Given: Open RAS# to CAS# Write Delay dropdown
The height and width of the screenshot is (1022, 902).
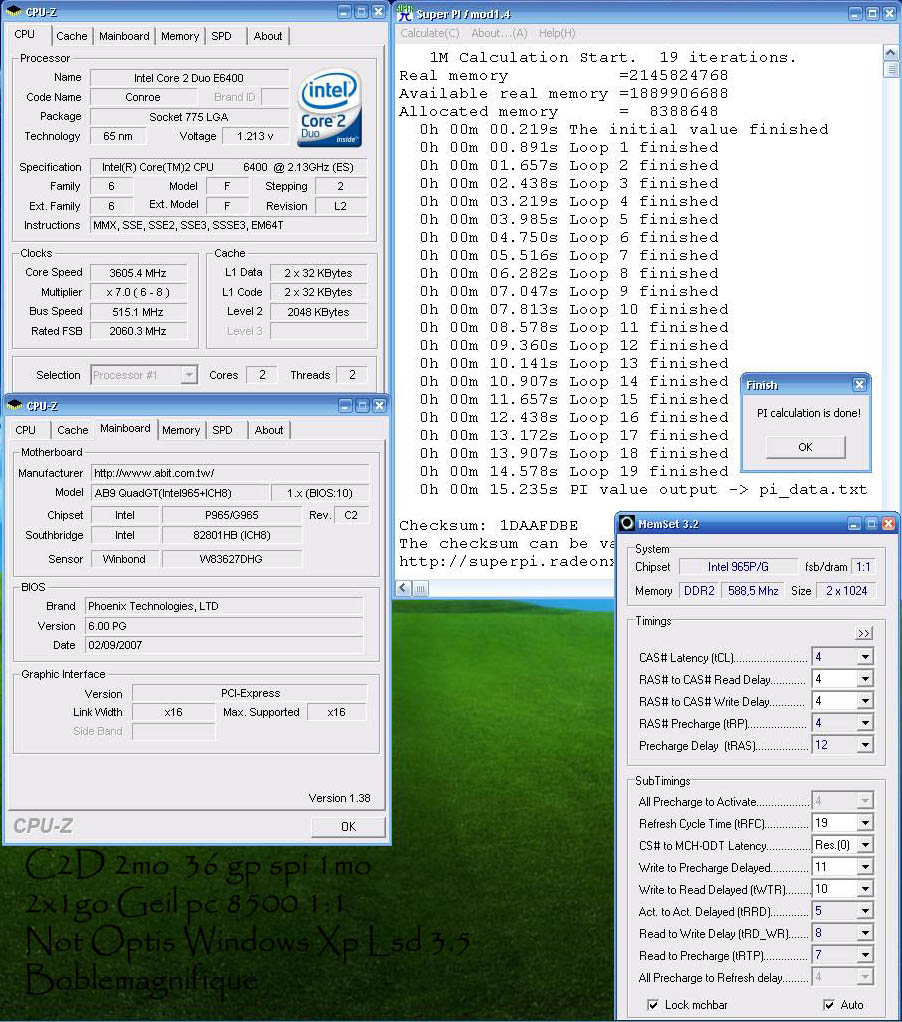Looking at the screenshot, I should pyautogui.click(x=865, y=701).
